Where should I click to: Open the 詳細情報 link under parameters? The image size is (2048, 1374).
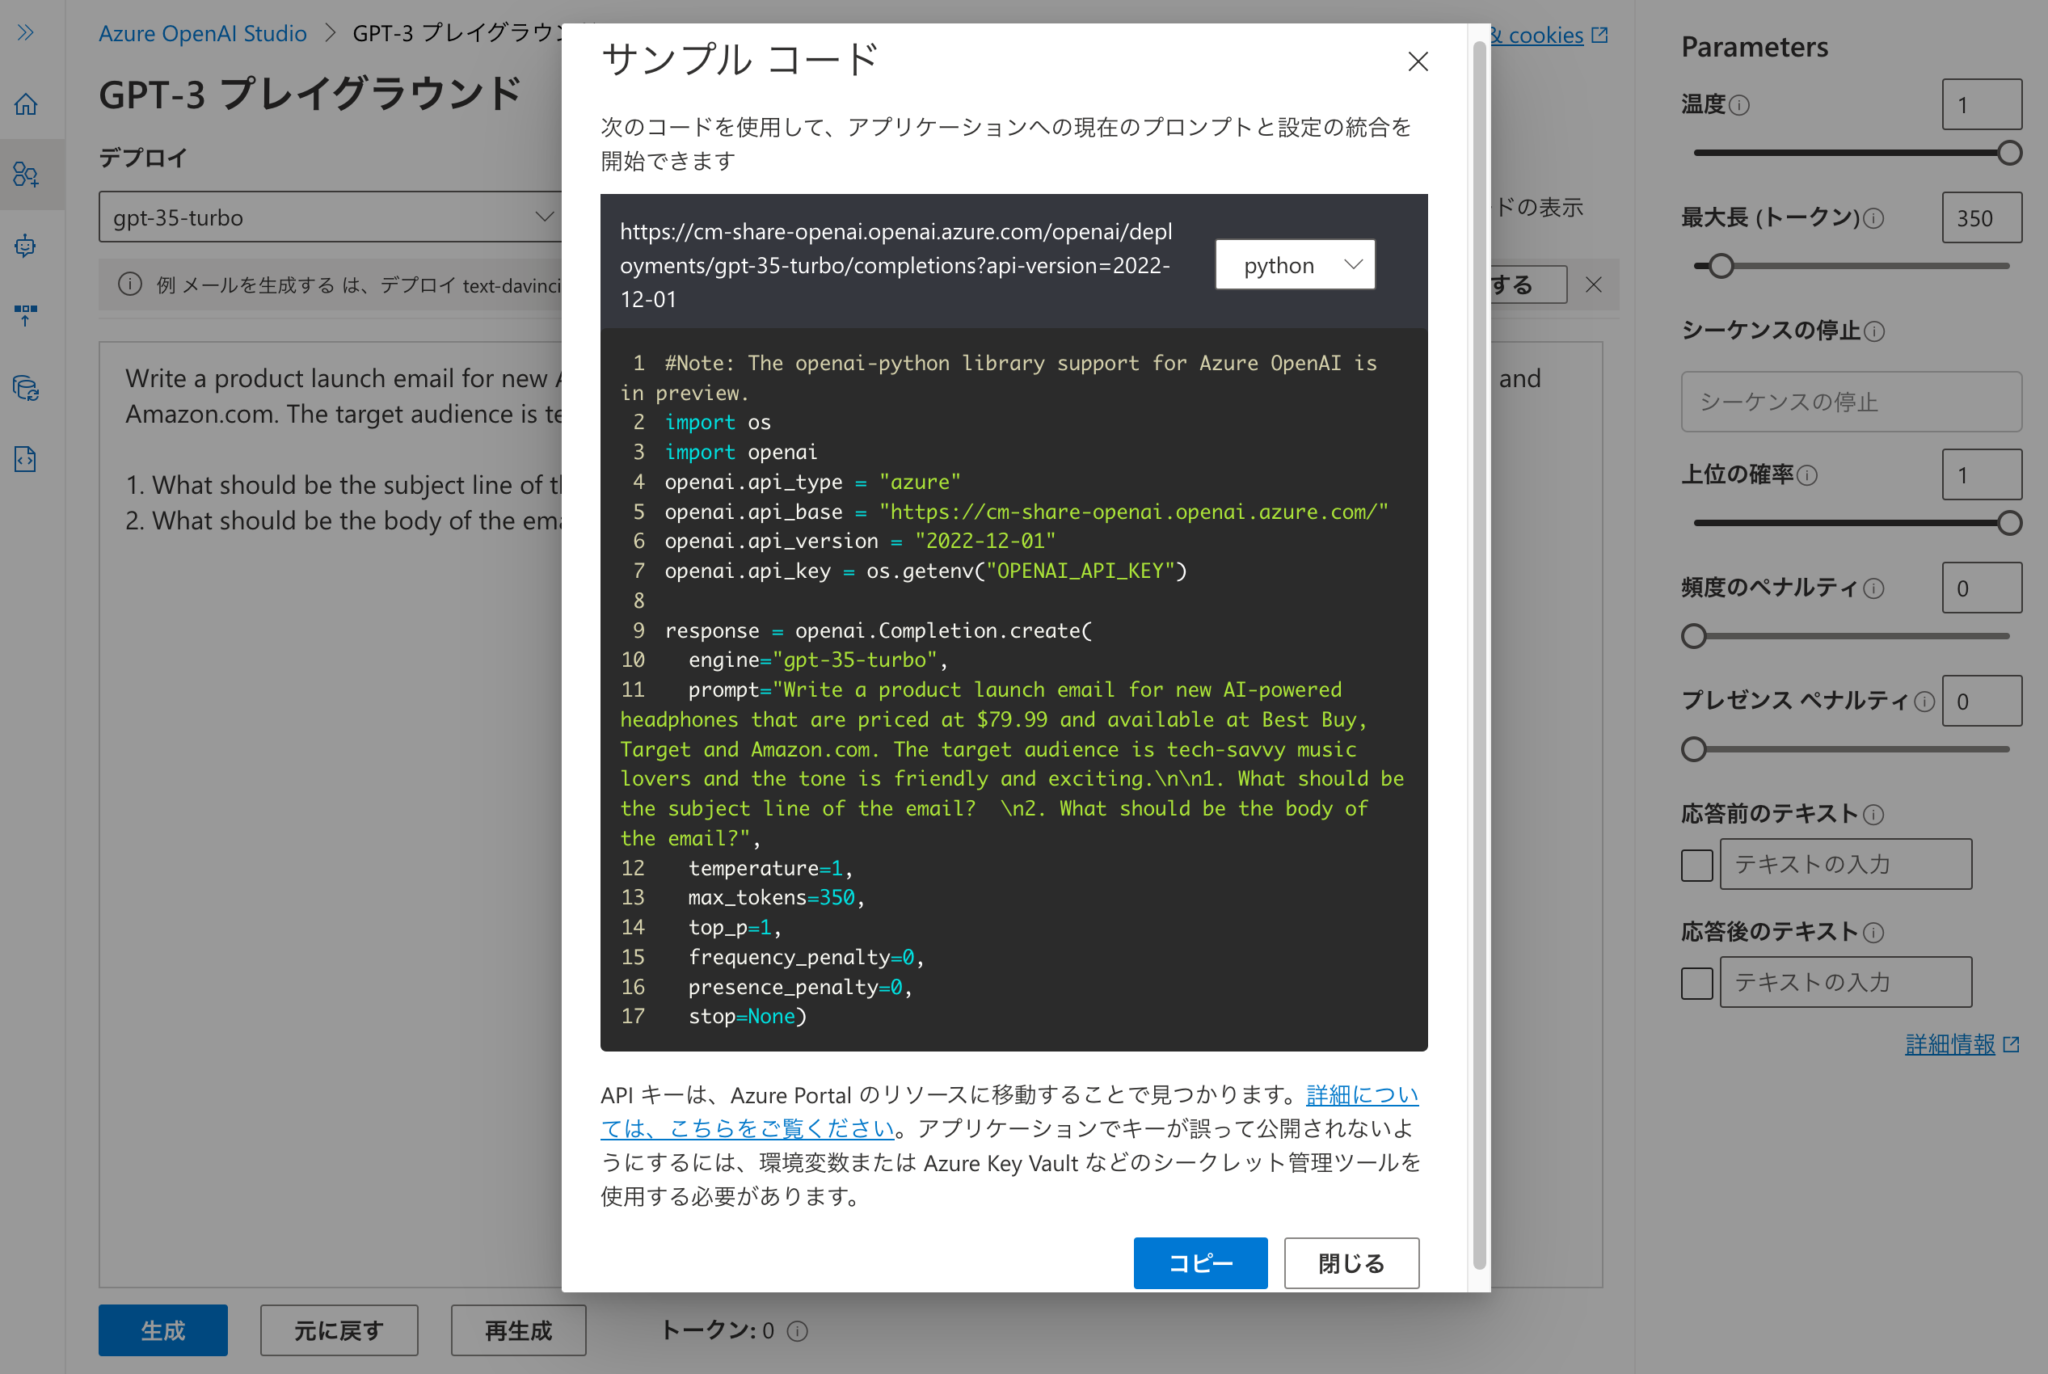point(1950,1044)
